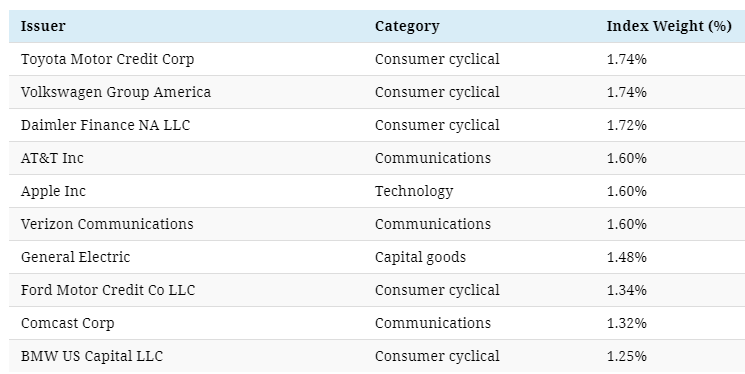
Task: Select the Toyota Motor Credit Corp cell
Action: [x=107, y=59]
